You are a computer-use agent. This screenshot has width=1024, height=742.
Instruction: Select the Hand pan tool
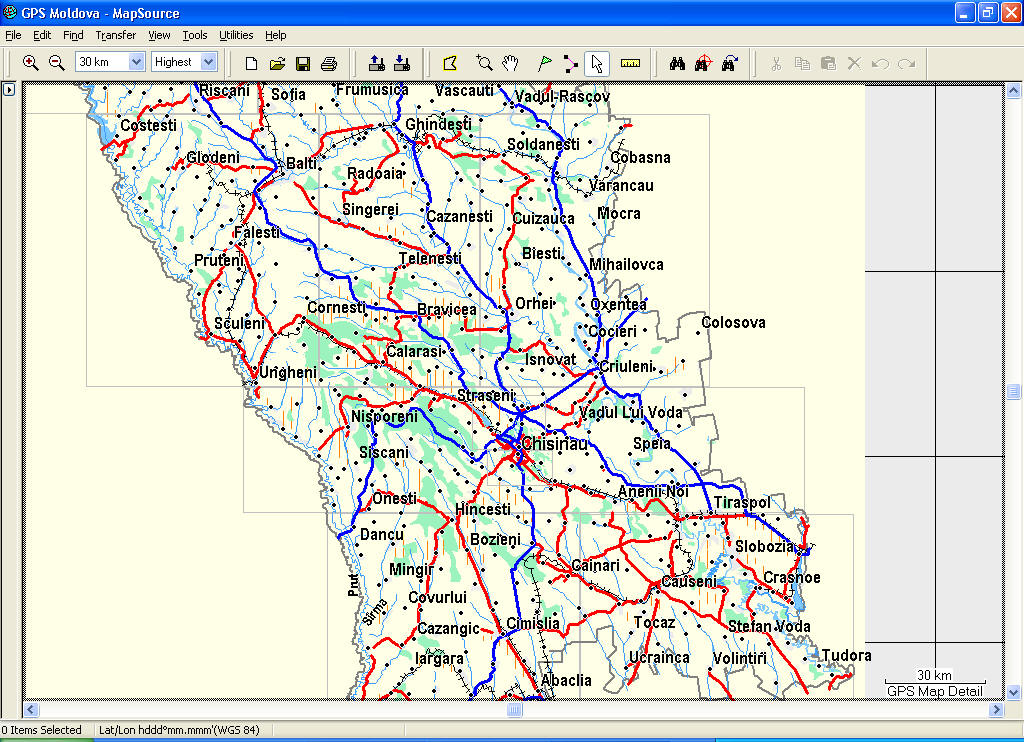(x=510, y=63)
